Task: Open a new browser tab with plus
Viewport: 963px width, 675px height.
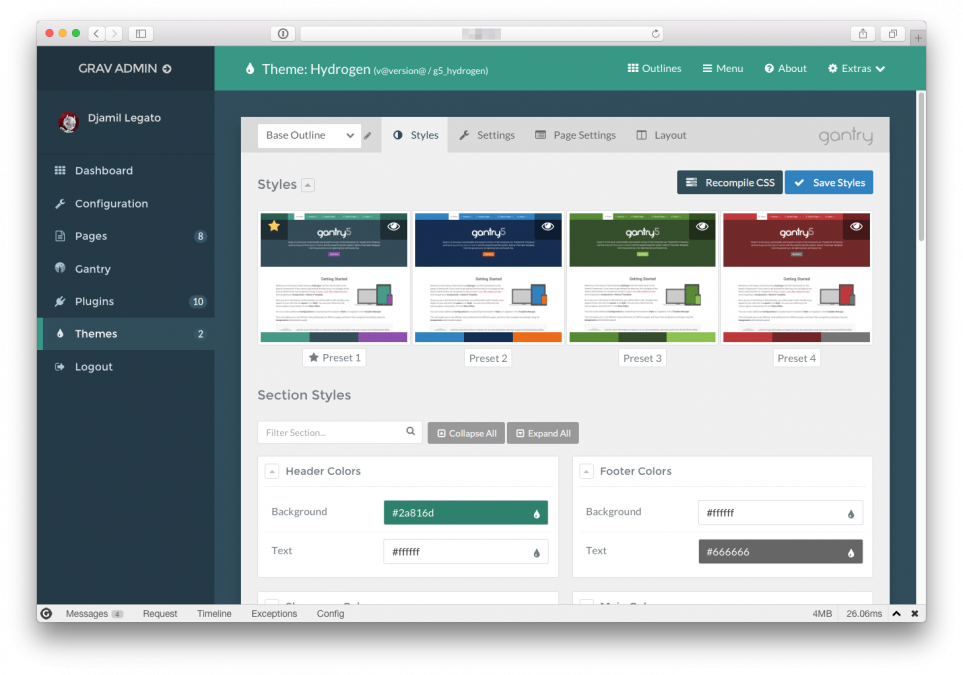Action: pyautogui.click(x=918, y=38)
